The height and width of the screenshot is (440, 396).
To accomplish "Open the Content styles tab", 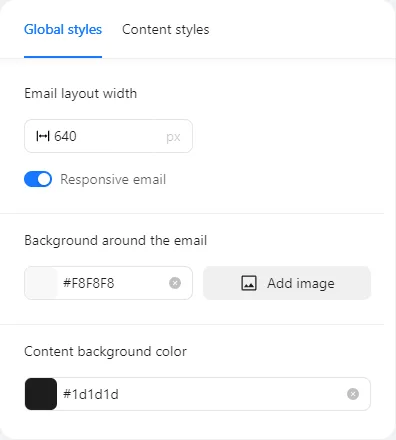I will click(166, 30).
